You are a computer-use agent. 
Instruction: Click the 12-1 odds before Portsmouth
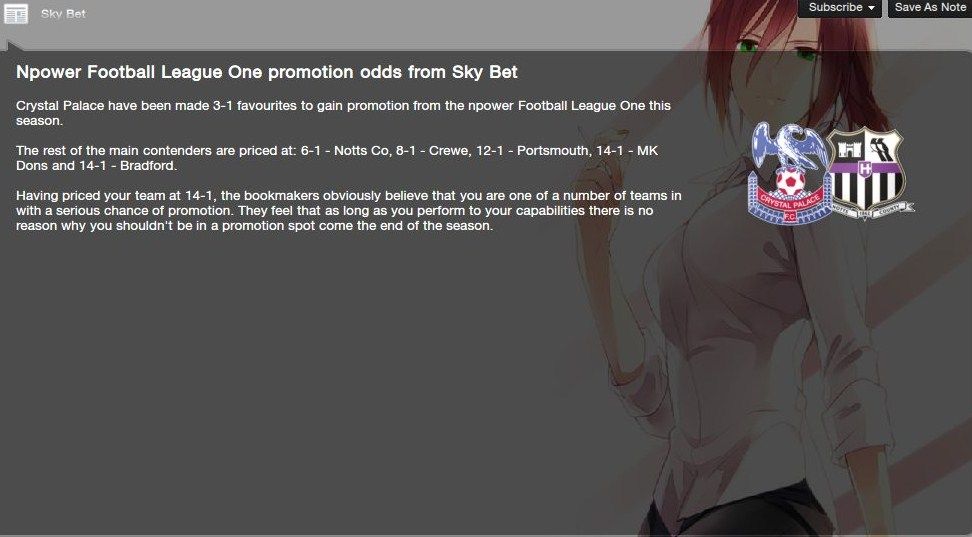[490, 151]
